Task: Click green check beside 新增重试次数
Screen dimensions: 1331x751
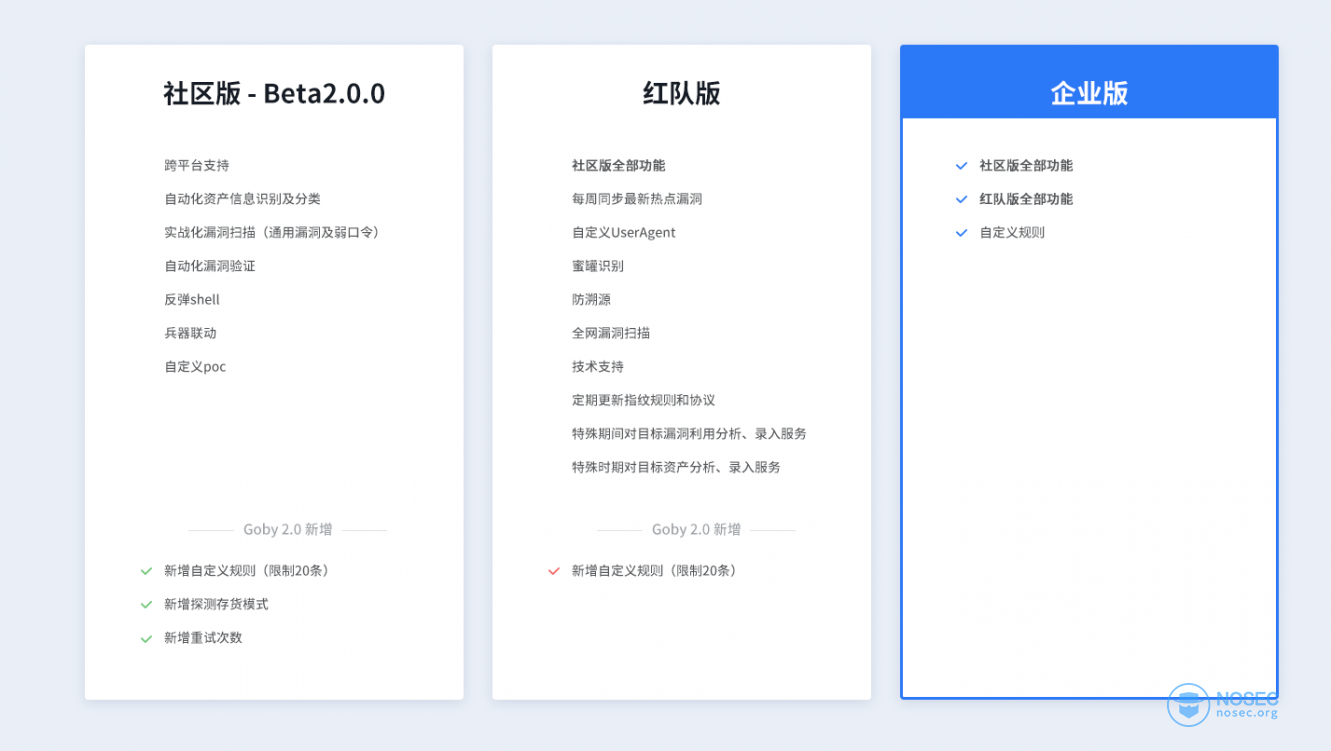Action: (146, 638)
